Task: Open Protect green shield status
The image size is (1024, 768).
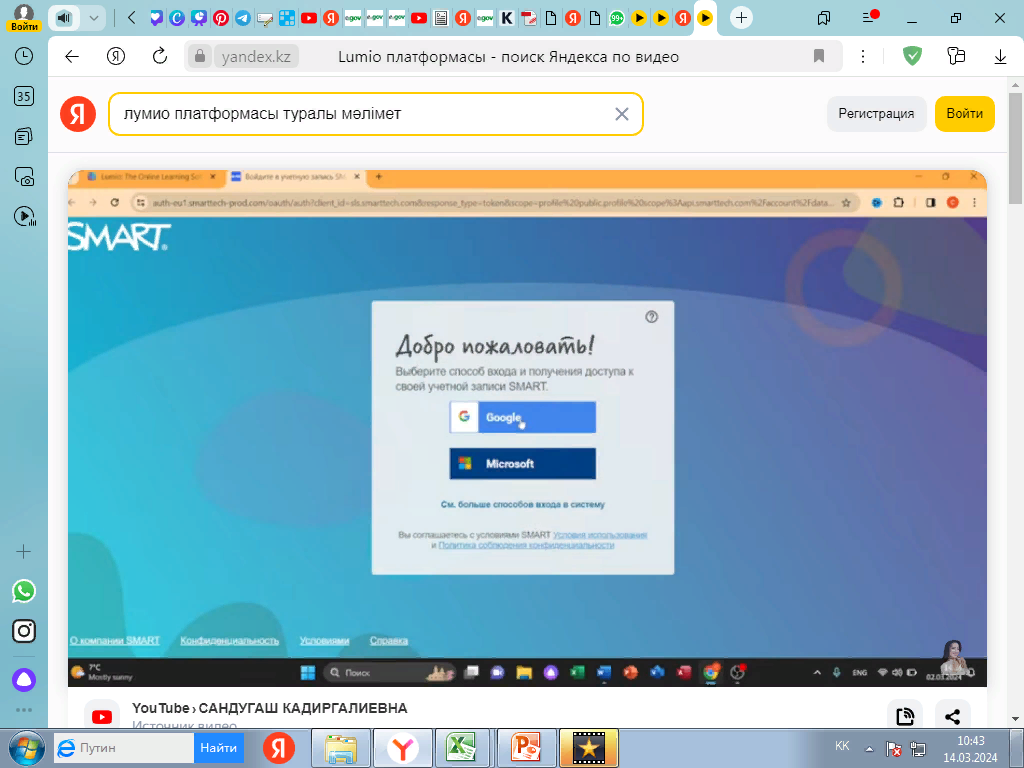Action: pos(912,56)
